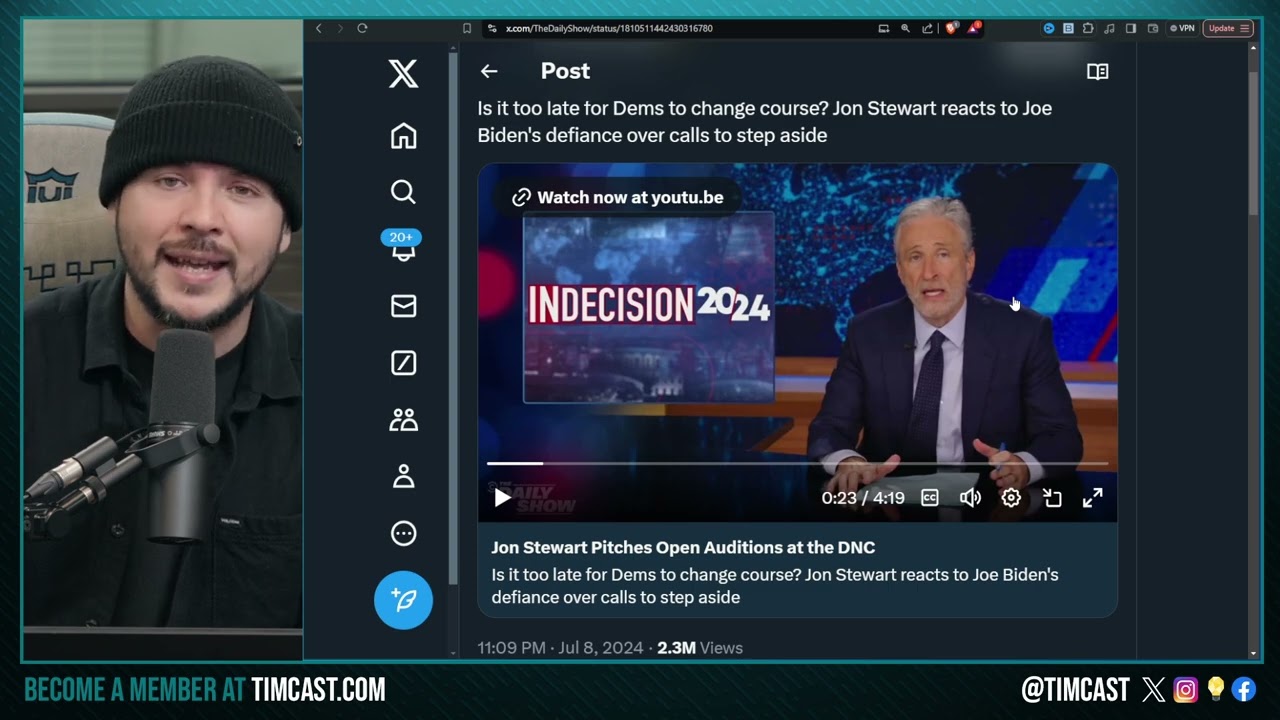Compose a new post with feather button
Viewport: 1280px width, 720px height.
(403, 600)
